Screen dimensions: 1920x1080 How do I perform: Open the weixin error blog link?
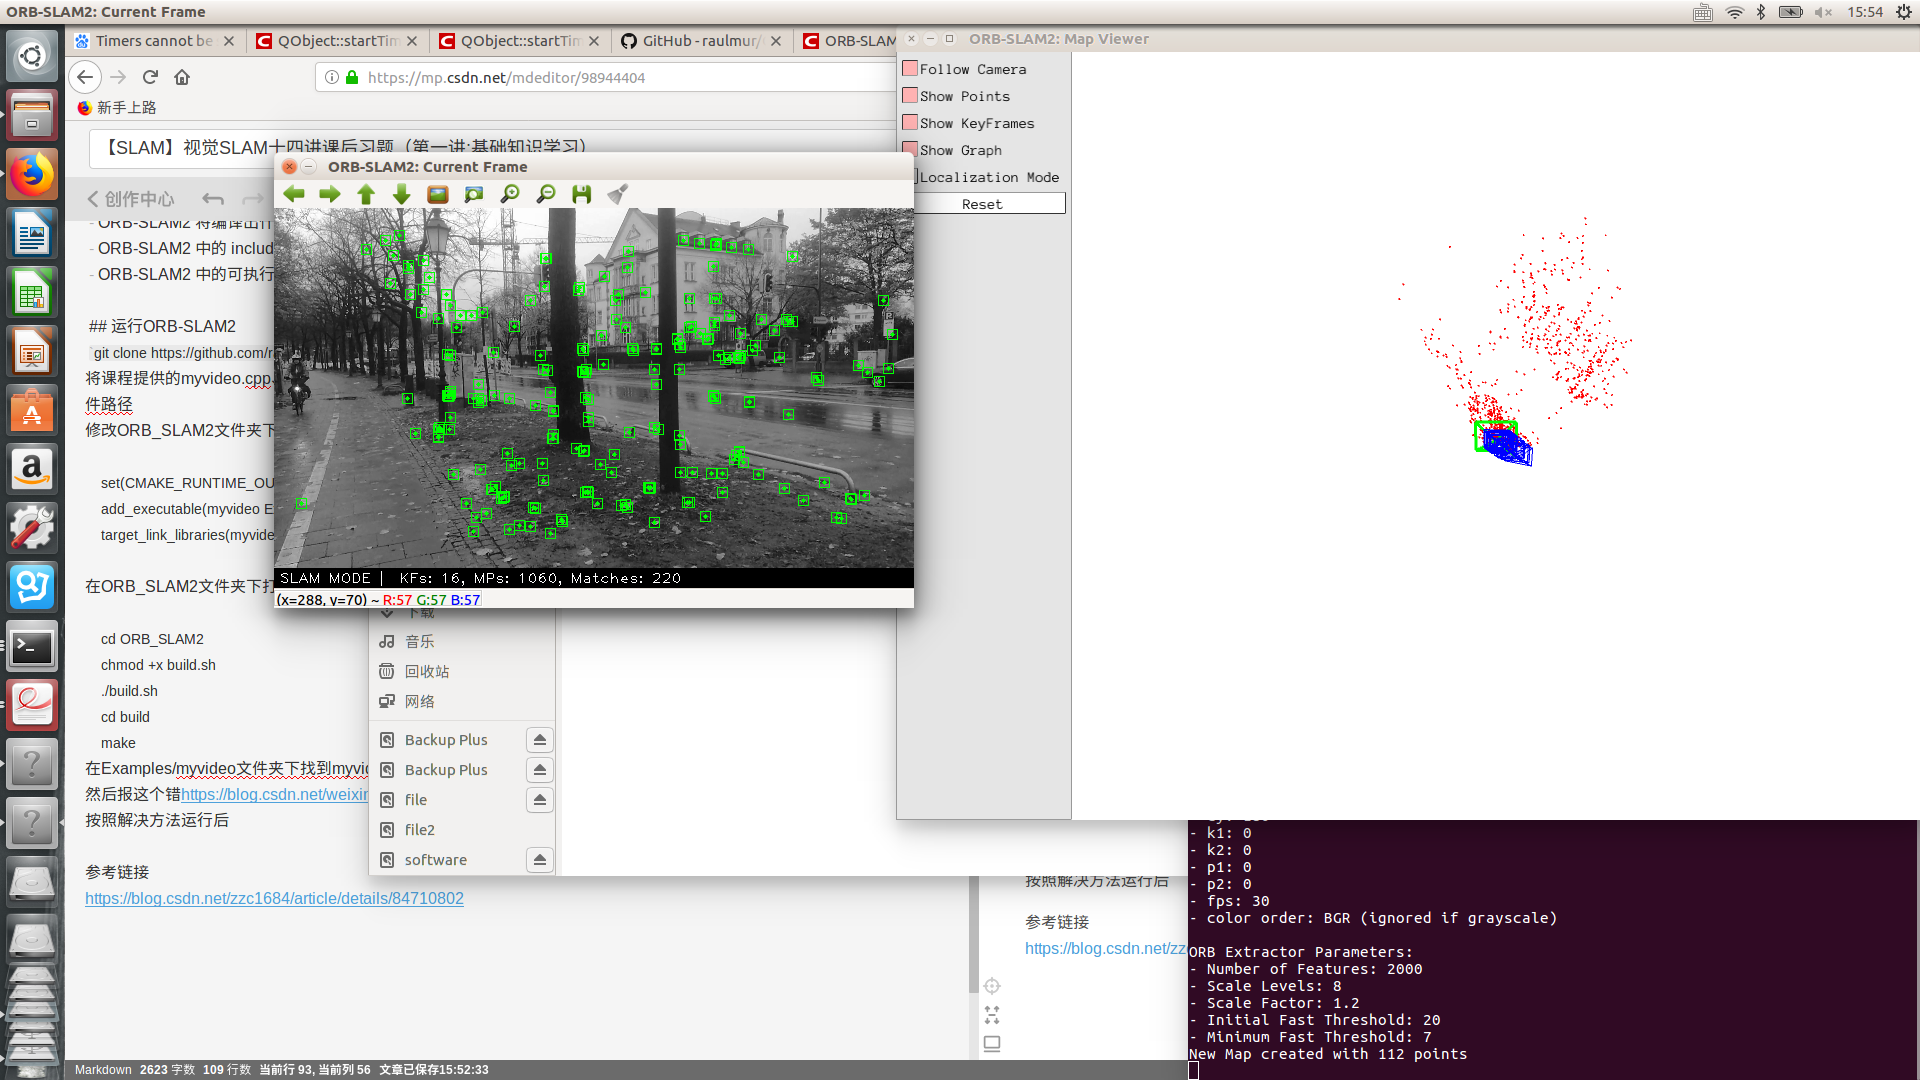pyautogui.click(x=274, y=794)
